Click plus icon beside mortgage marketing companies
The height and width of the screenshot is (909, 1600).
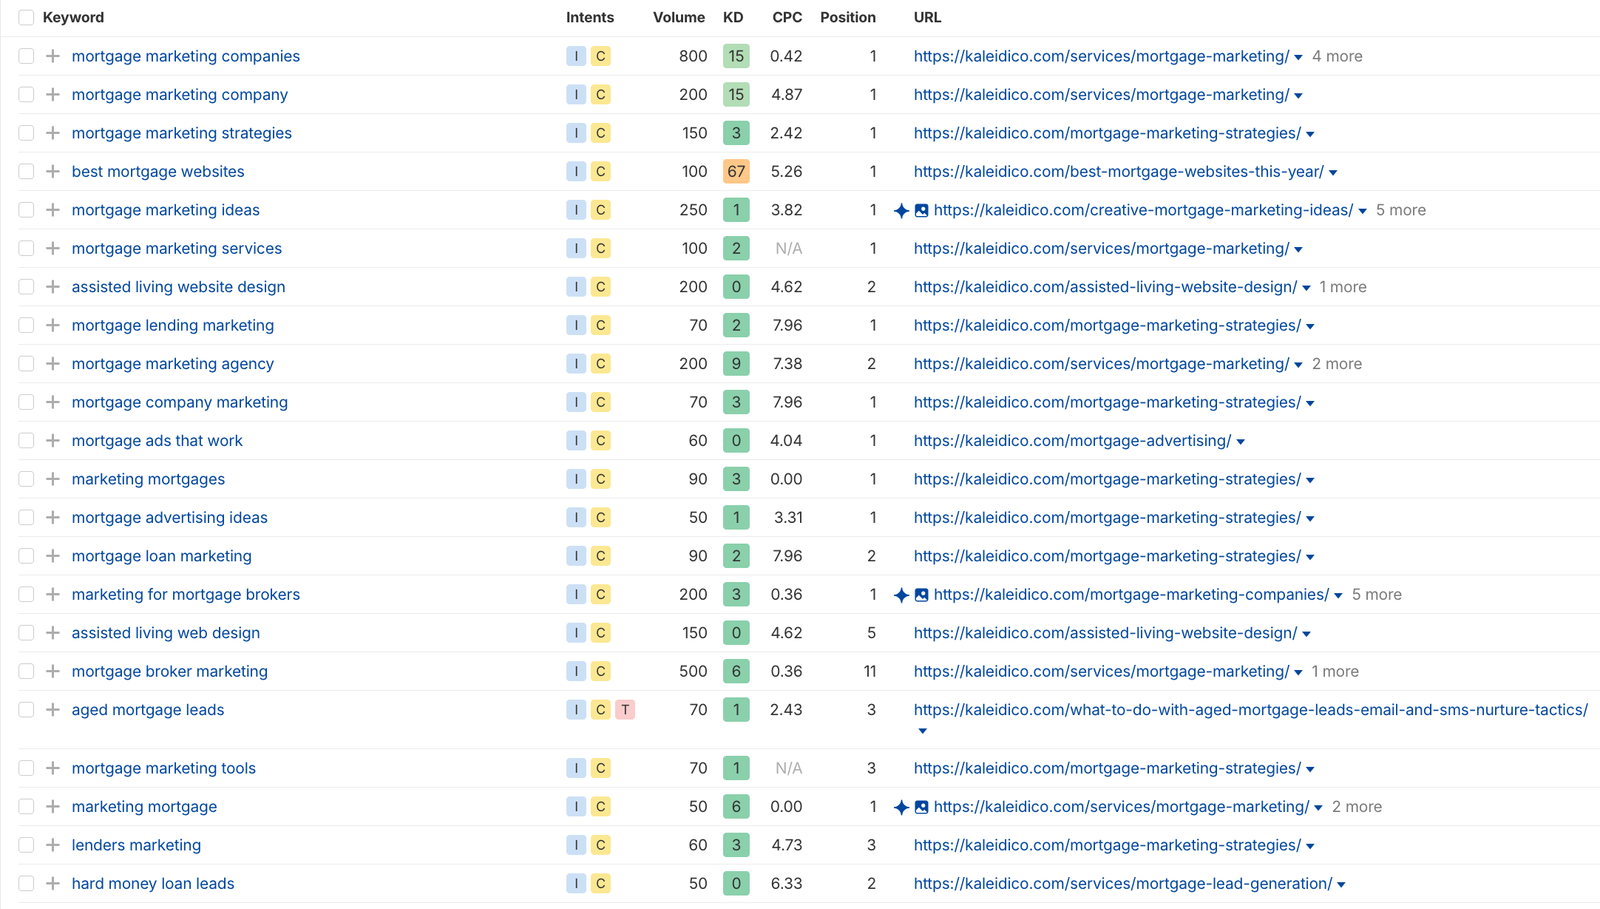tap(53, 56)
